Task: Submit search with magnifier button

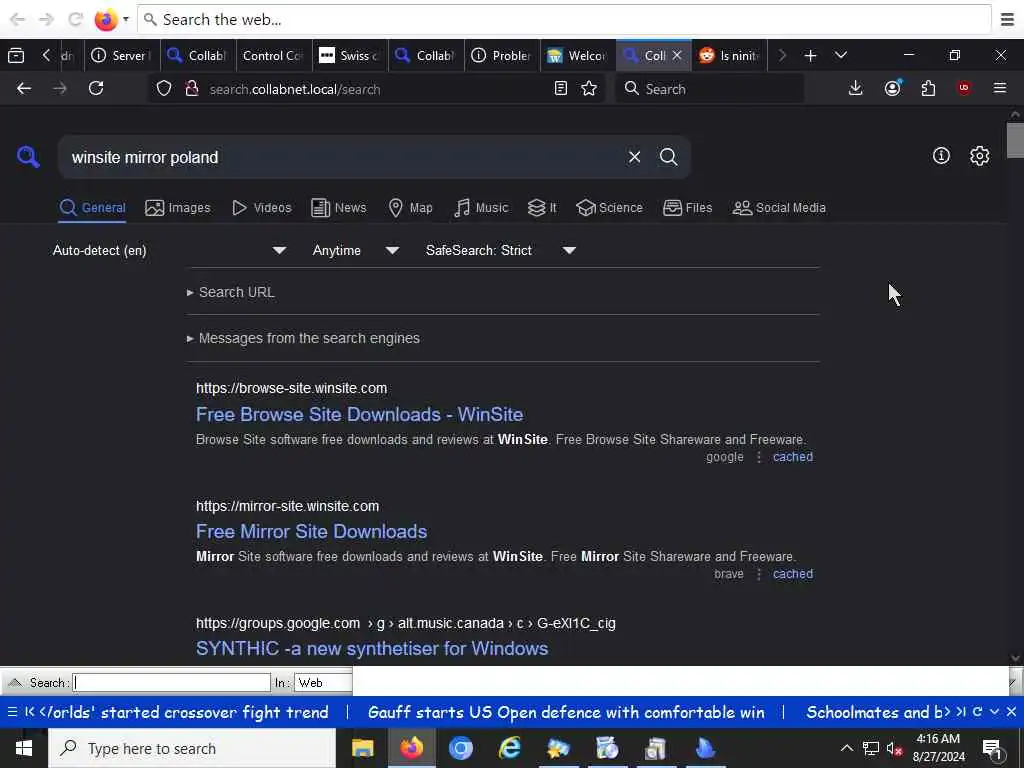Action: coord(668,157)
